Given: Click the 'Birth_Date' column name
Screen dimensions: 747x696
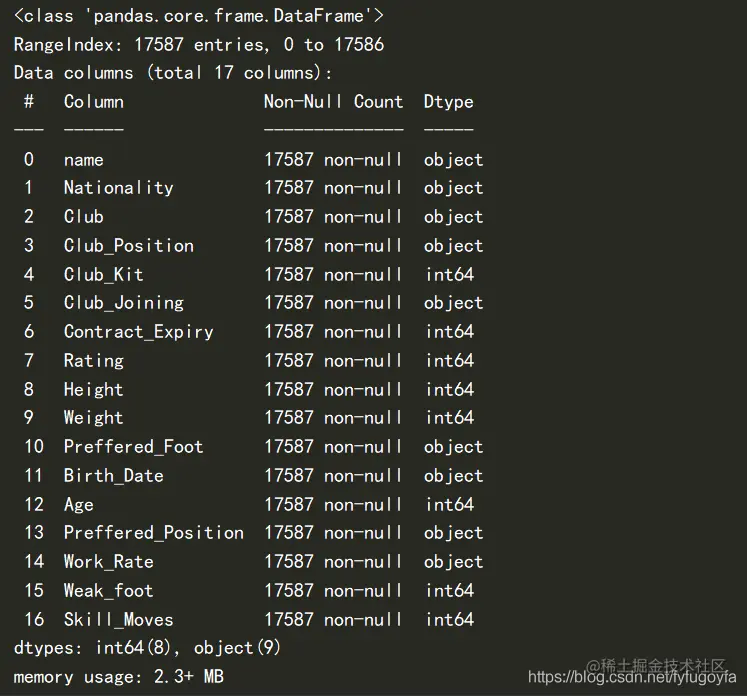Looking at the screenshot, I should [x=114, y=475].
